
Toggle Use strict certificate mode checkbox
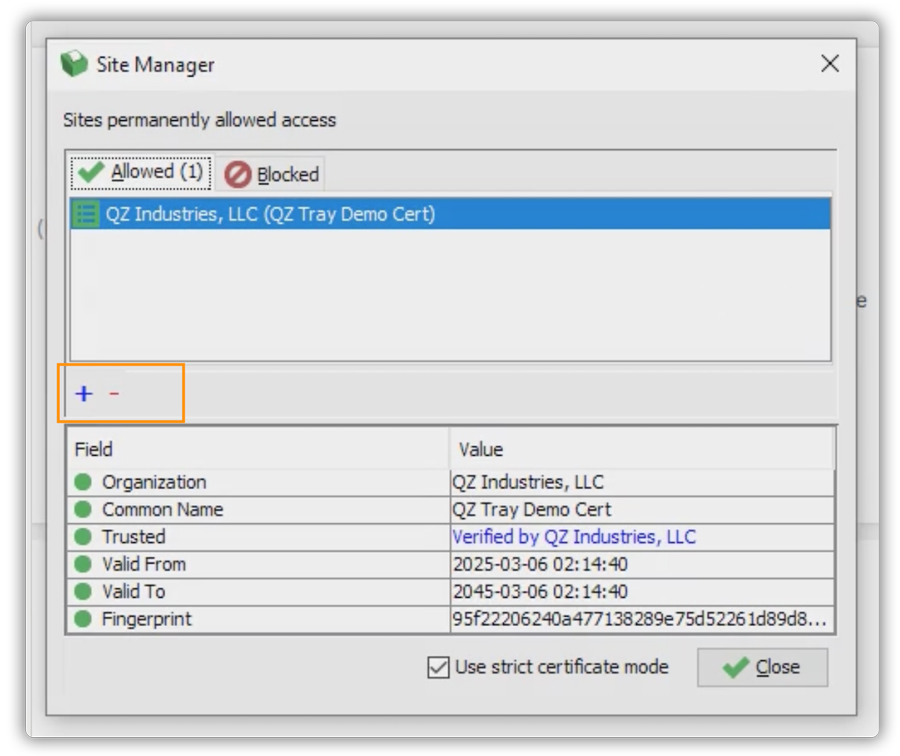439,667
